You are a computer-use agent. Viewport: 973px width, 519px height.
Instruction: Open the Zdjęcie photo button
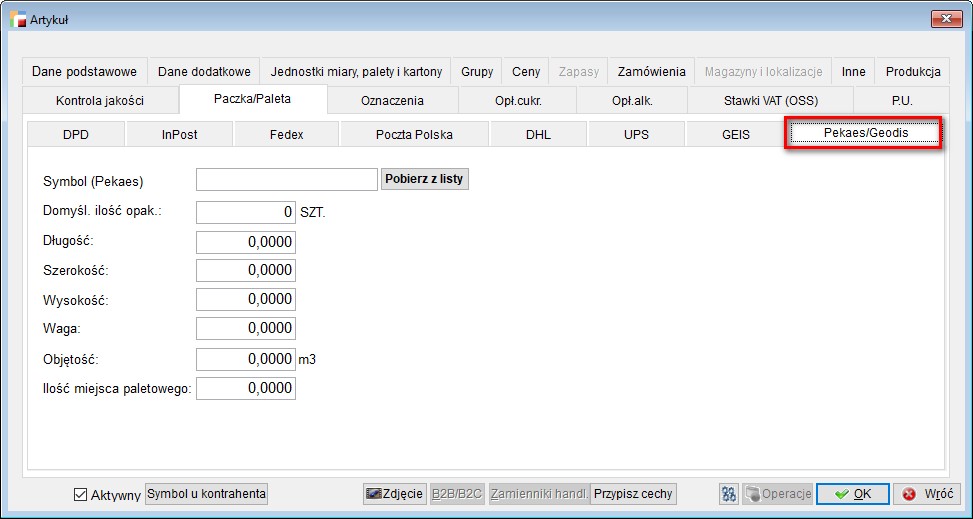coord(394,494)
